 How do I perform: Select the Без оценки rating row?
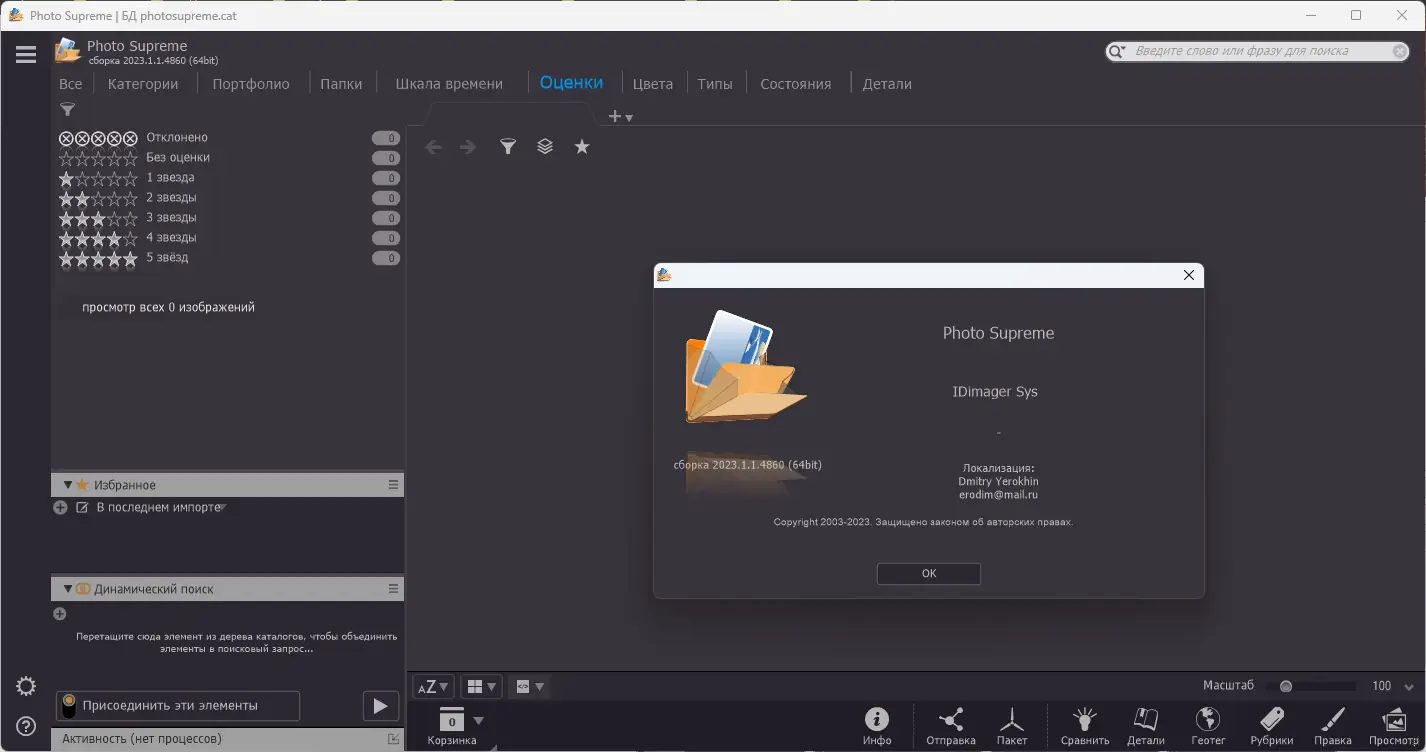pyautogui.click(x=229, y=158)
